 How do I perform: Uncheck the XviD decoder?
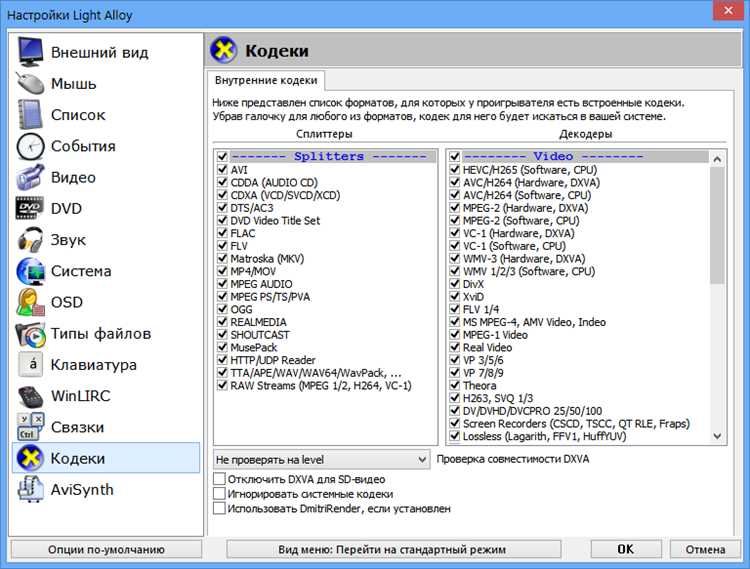point(454,296)
